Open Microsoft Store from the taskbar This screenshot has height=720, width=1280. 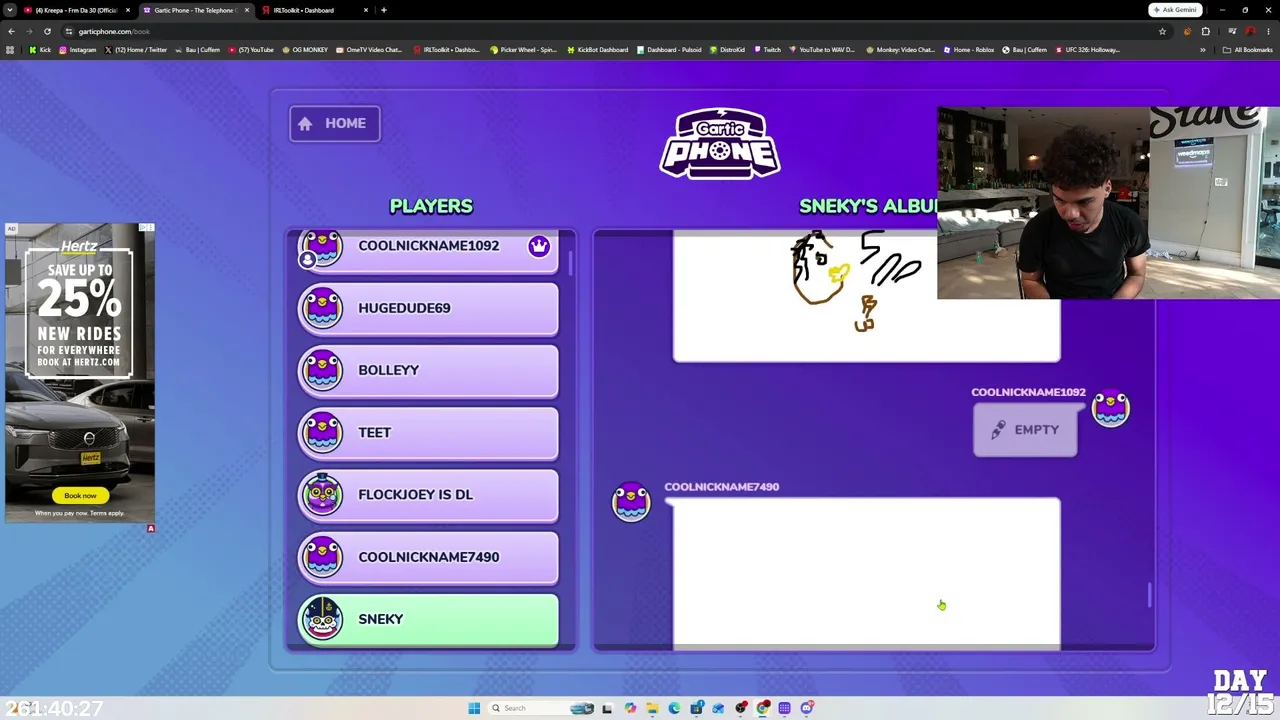(697, 708)
